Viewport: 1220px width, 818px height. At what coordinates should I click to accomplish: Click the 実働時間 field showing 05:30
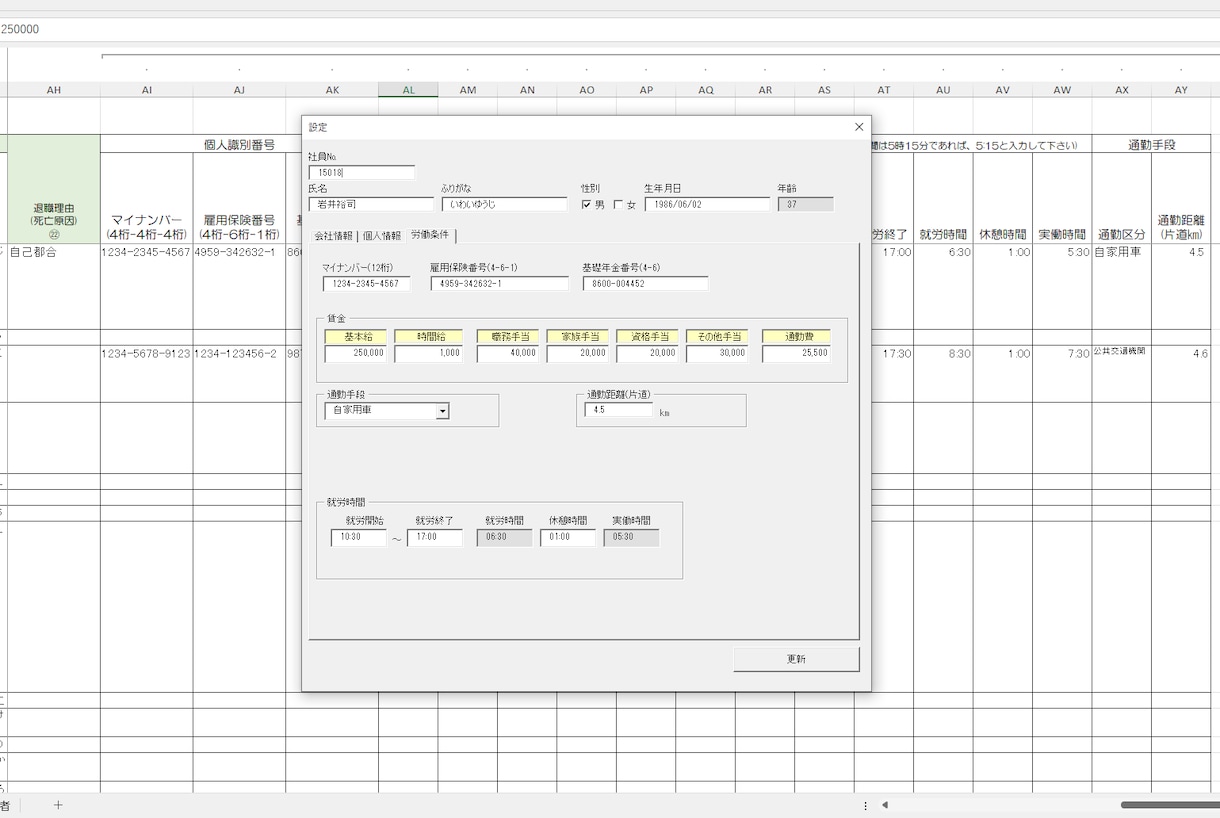(631, 538)
